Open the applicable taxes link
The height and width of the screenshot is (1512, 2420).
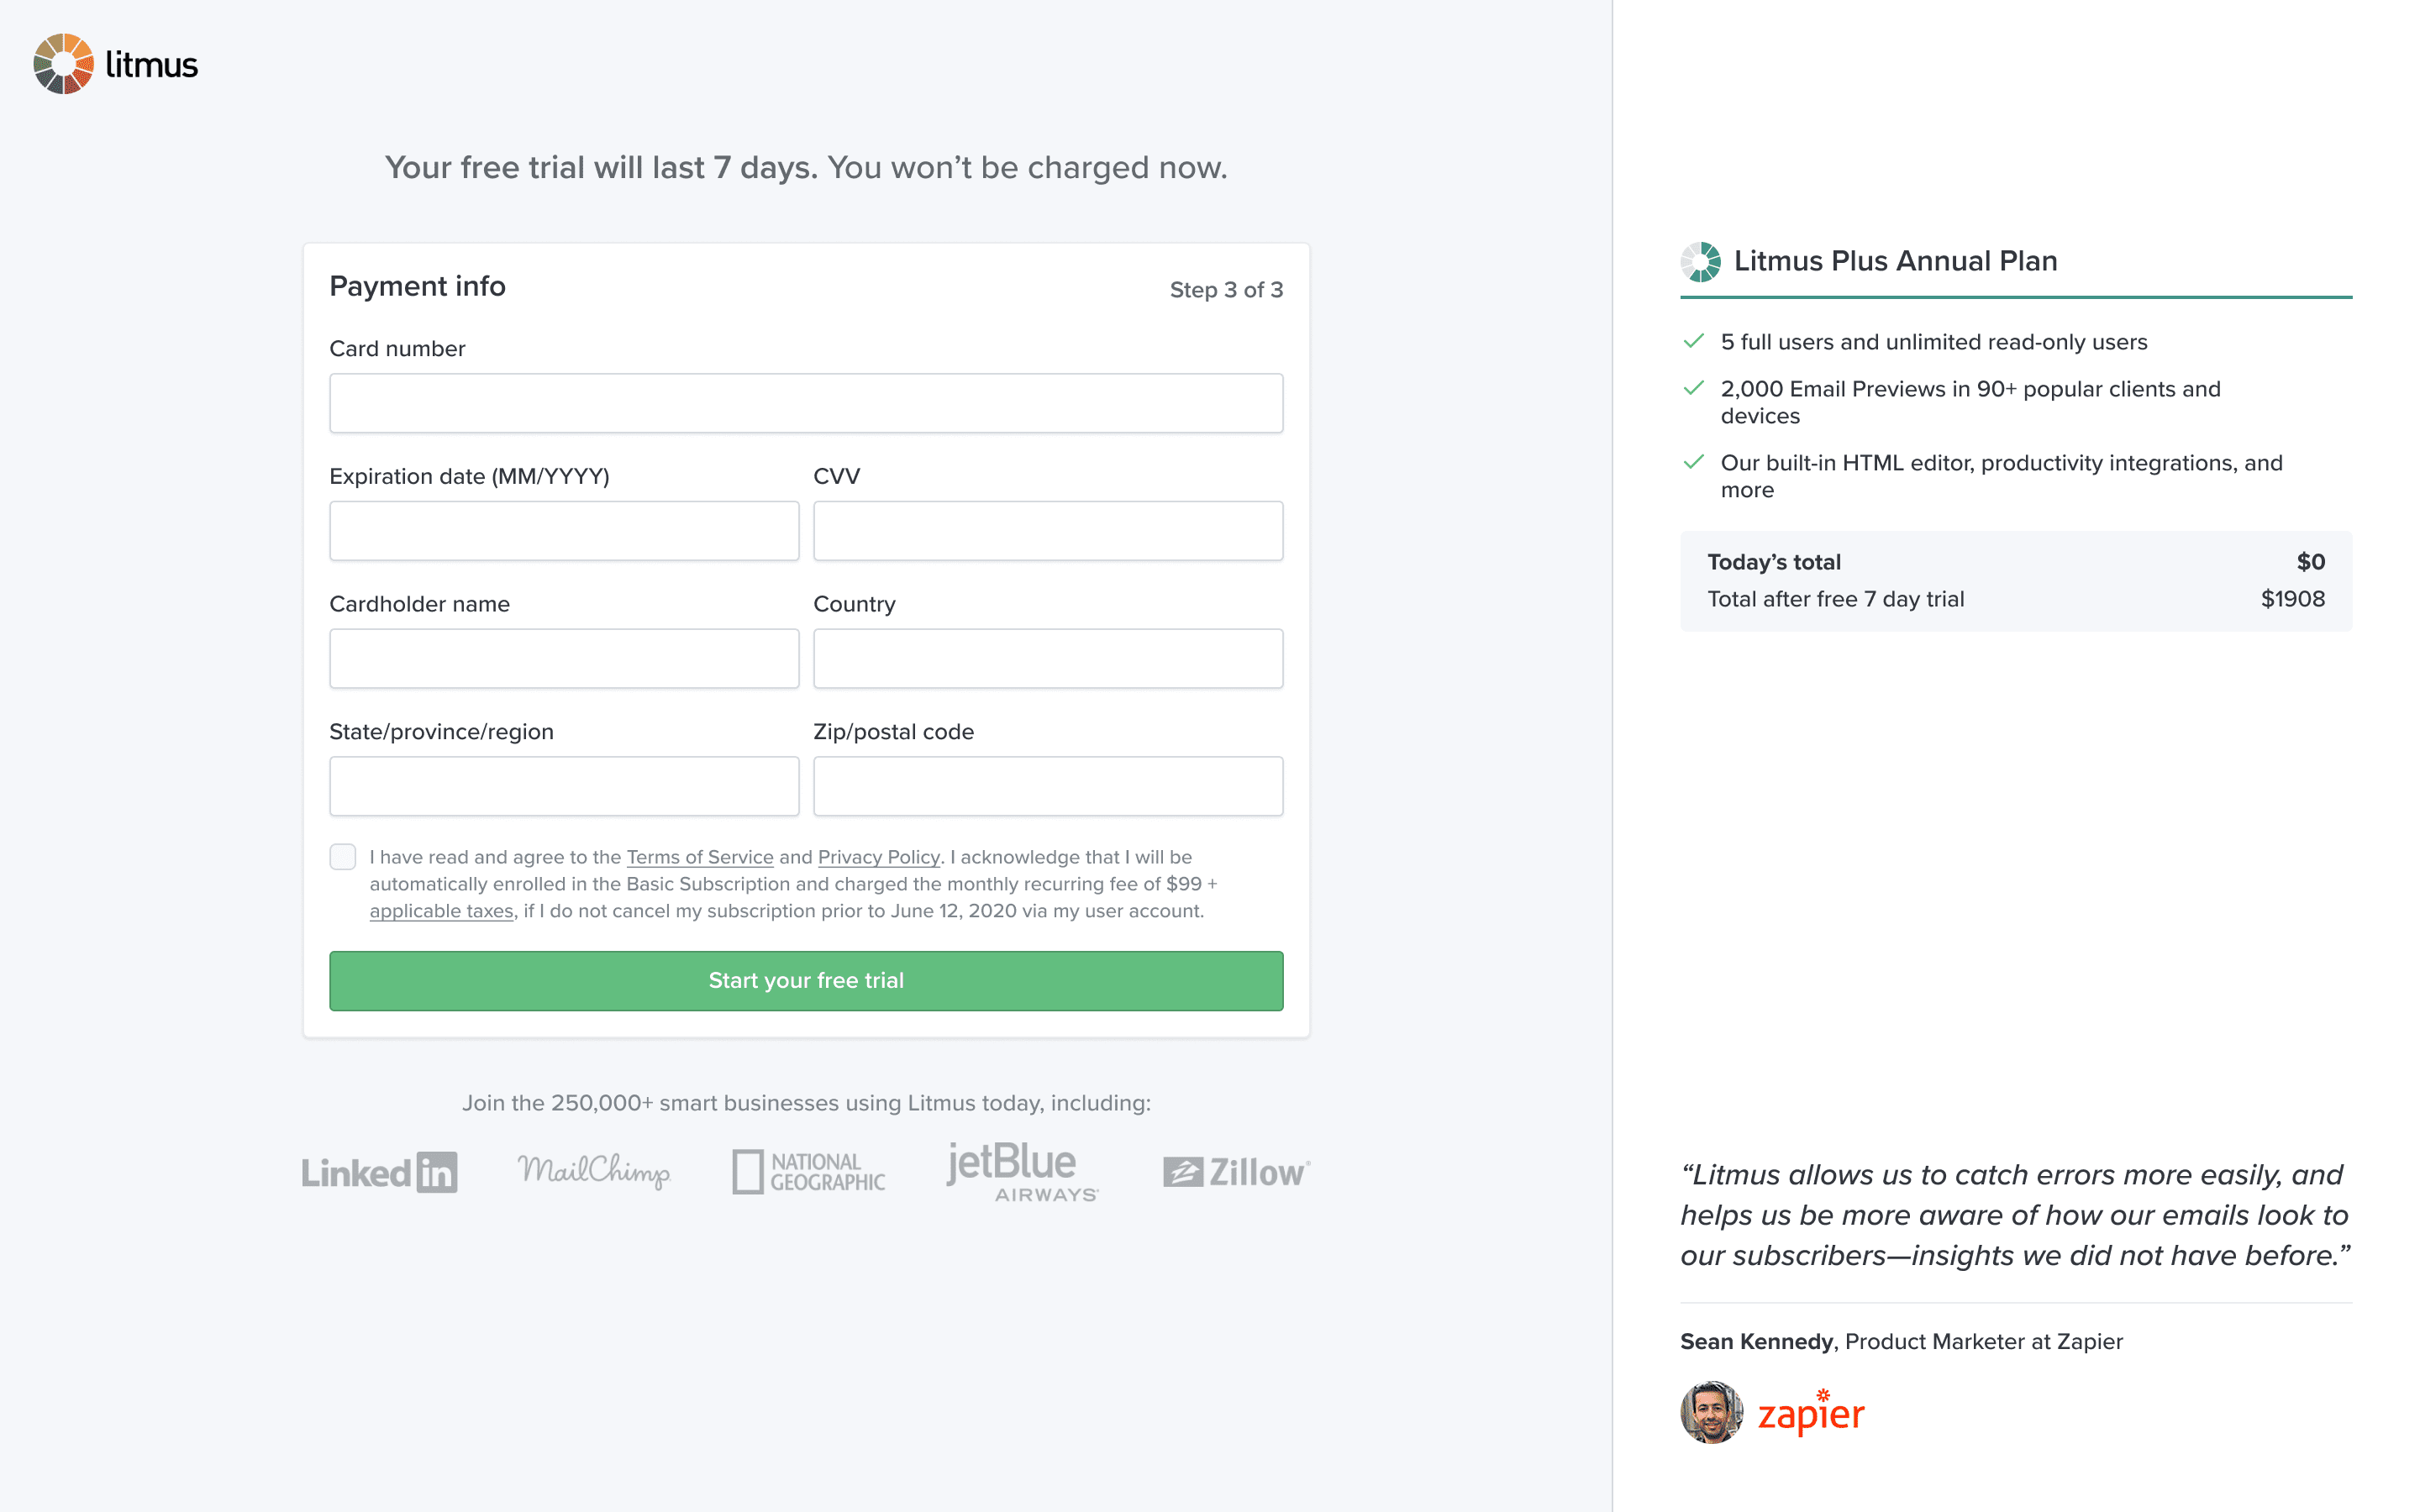pyautogui.click(x=441, y=911)
